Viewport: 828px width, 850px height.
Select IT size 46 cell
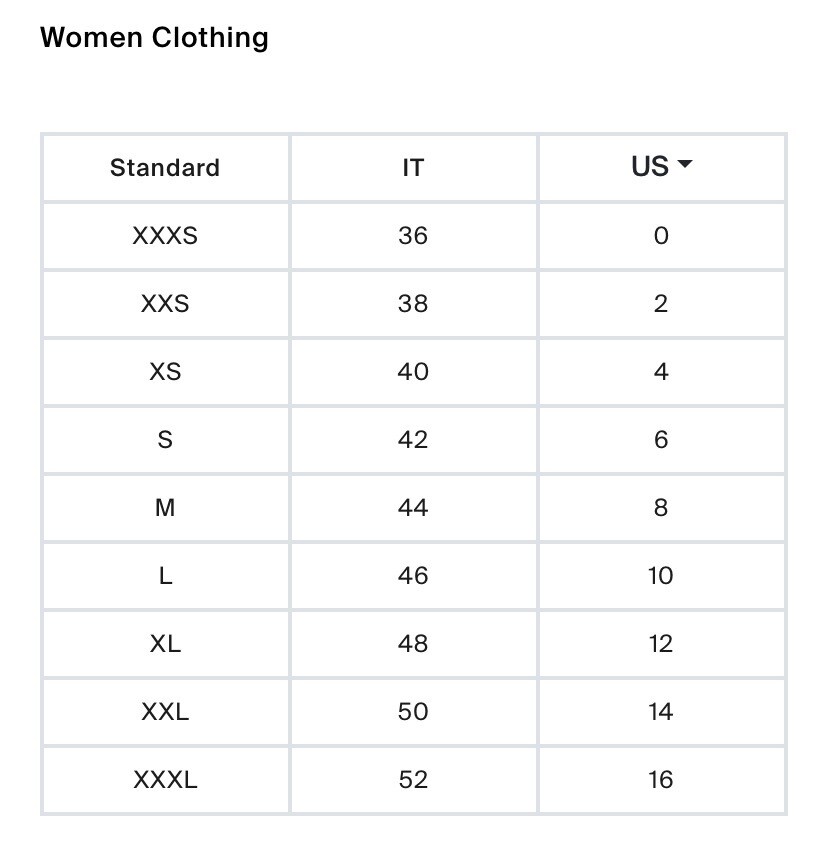click(413, 576)
